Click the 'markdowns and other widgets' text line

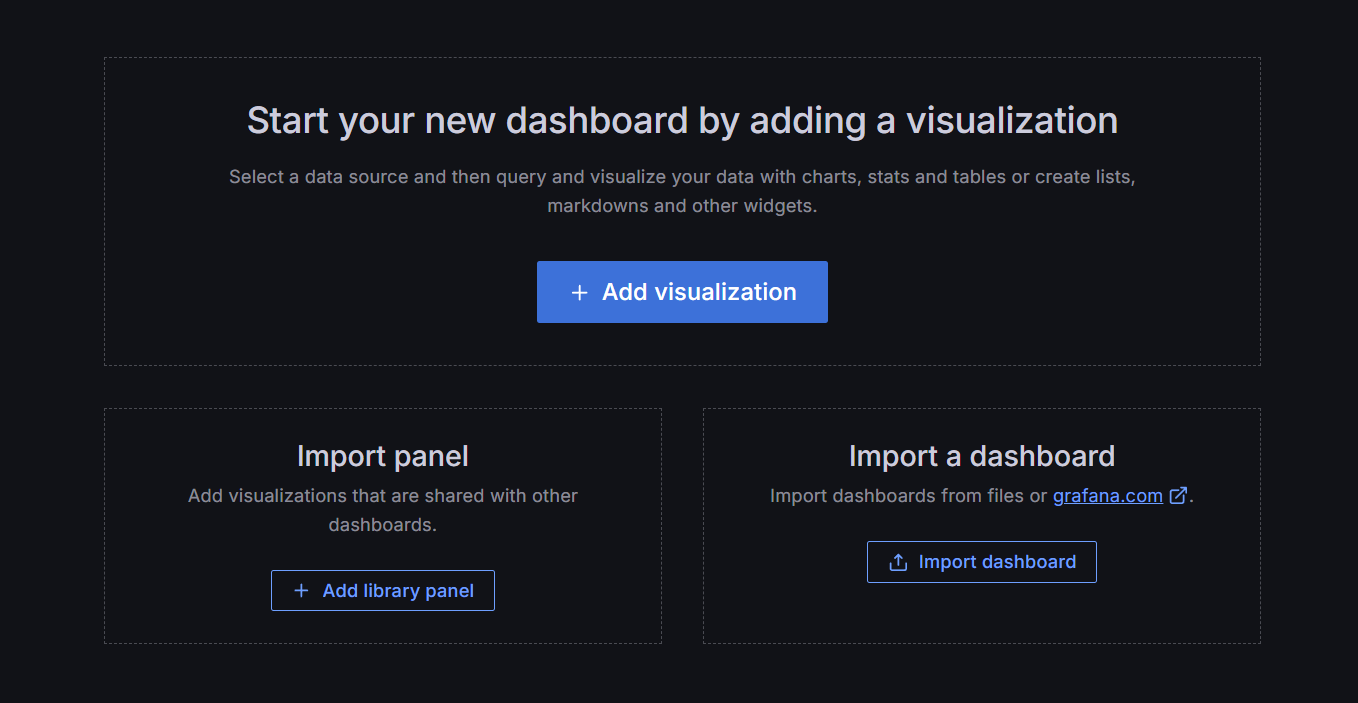682,207
